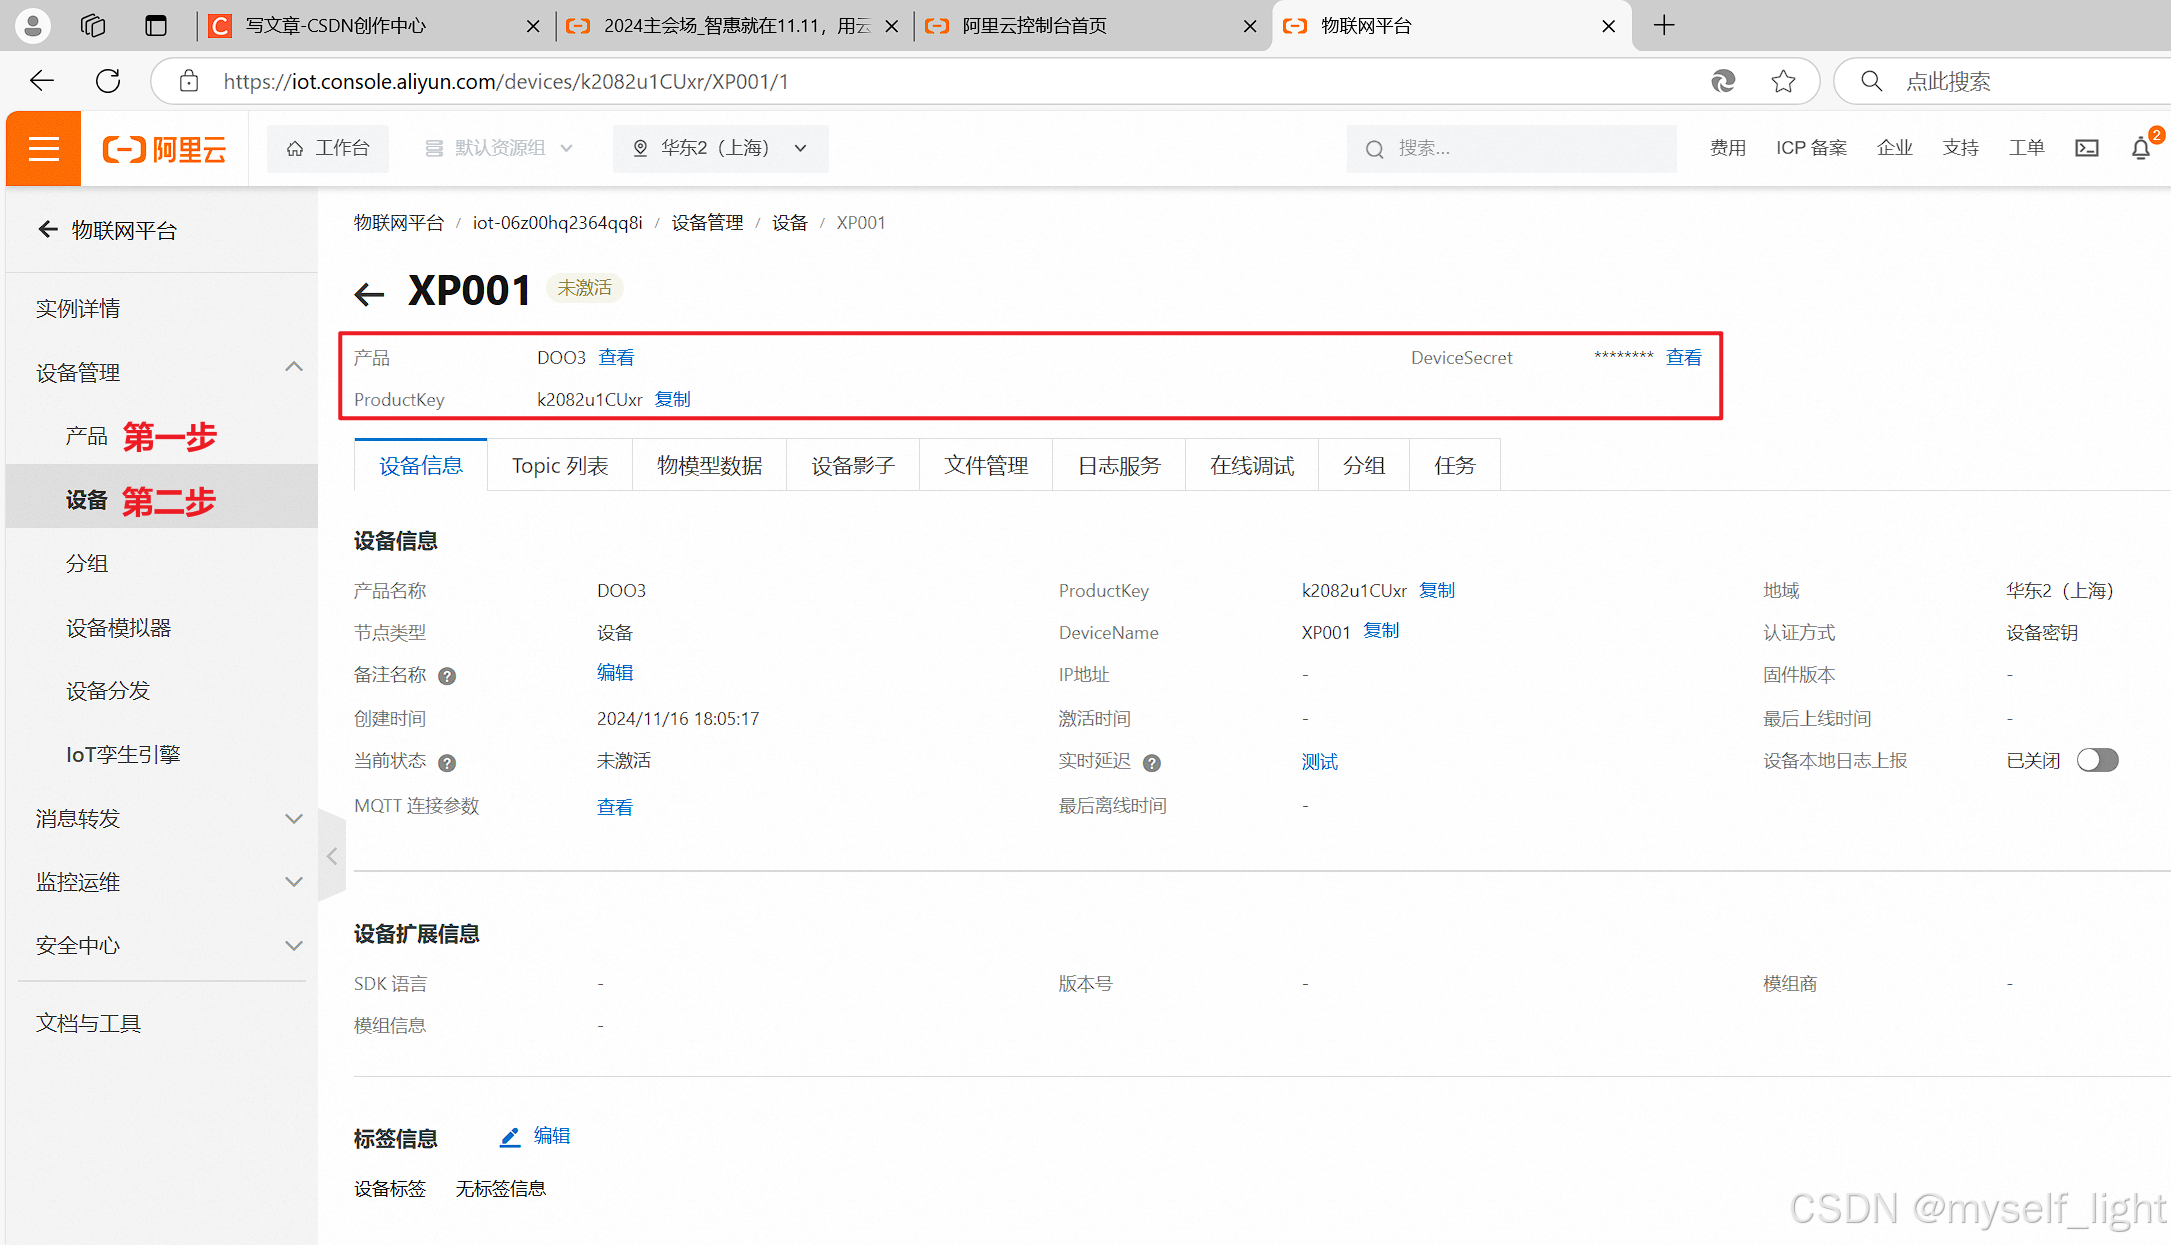Viewport: 2171px width, 1245px height.
Task: Open browser workspaces icon
Action: (x=93, y=25)
